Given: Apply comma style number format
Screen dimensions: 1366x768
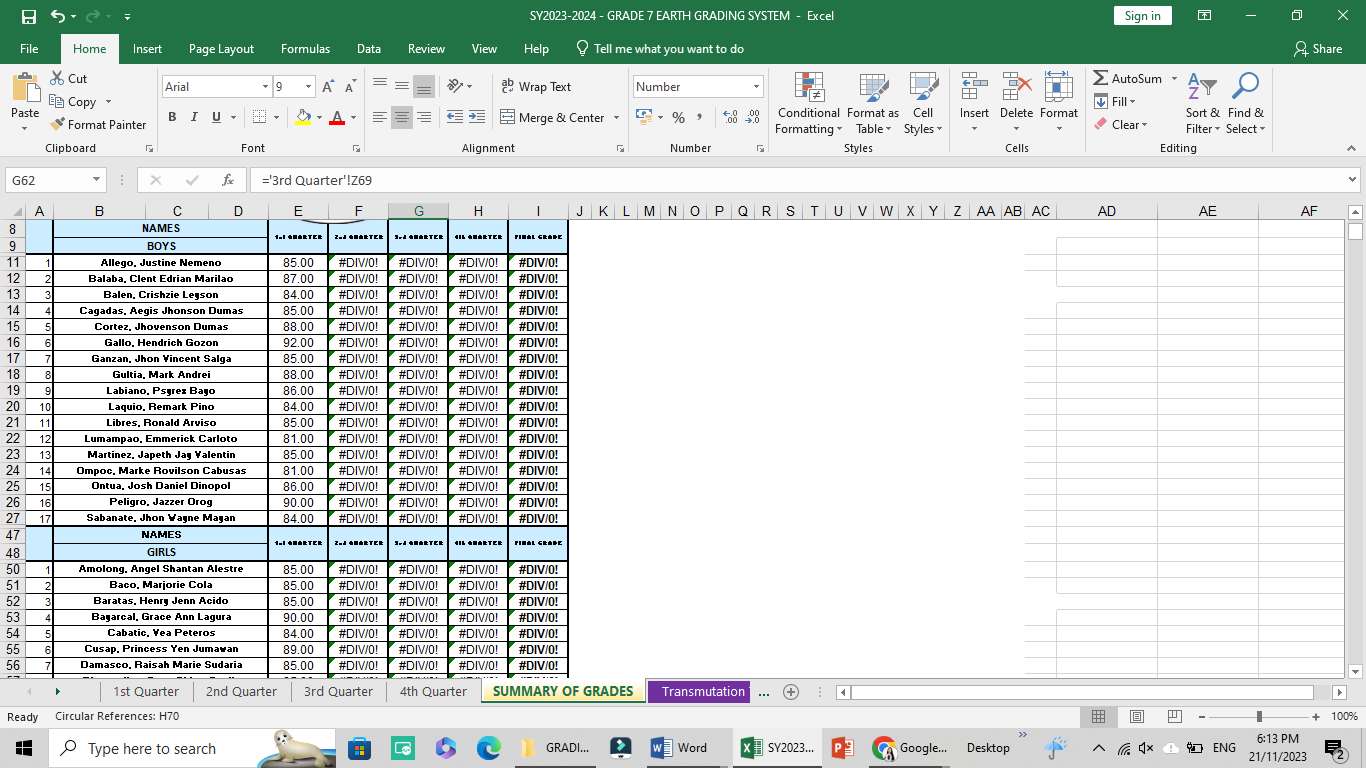Looking at the screenshot, I should tap(699, 117).
